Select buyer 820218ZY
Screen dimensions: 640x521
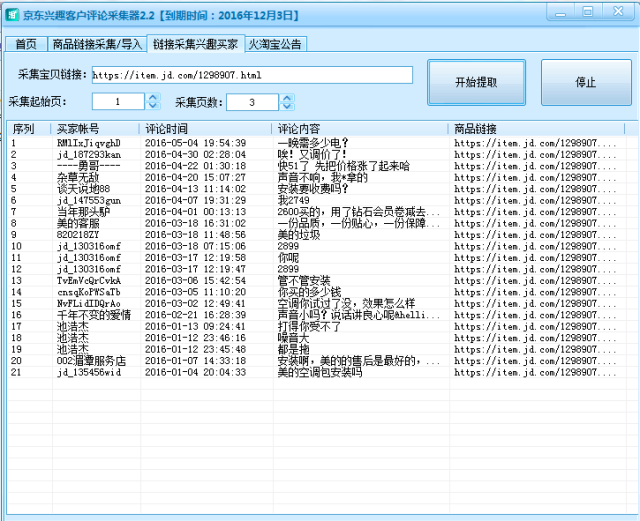click(78, 235)
